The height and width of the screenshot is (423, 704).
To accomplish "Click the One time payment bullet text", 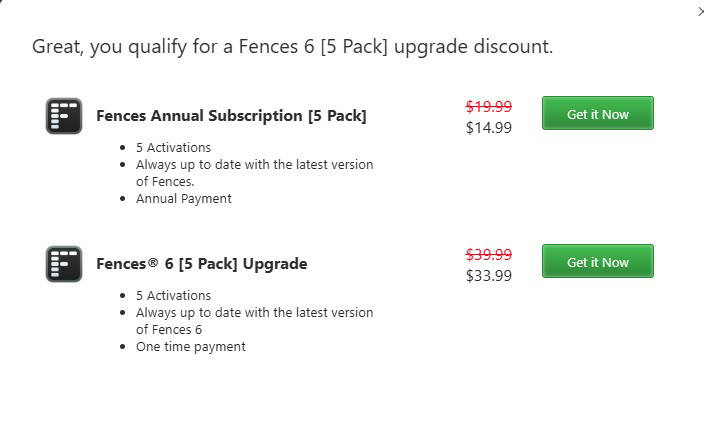I will click(x=190, y=346).
